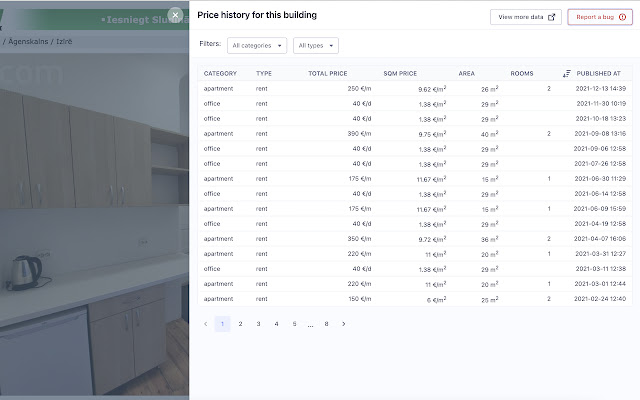Viewport: 640px width, 400px height.
Task: Go to pagination page 4
Action: tap(276, 324)
